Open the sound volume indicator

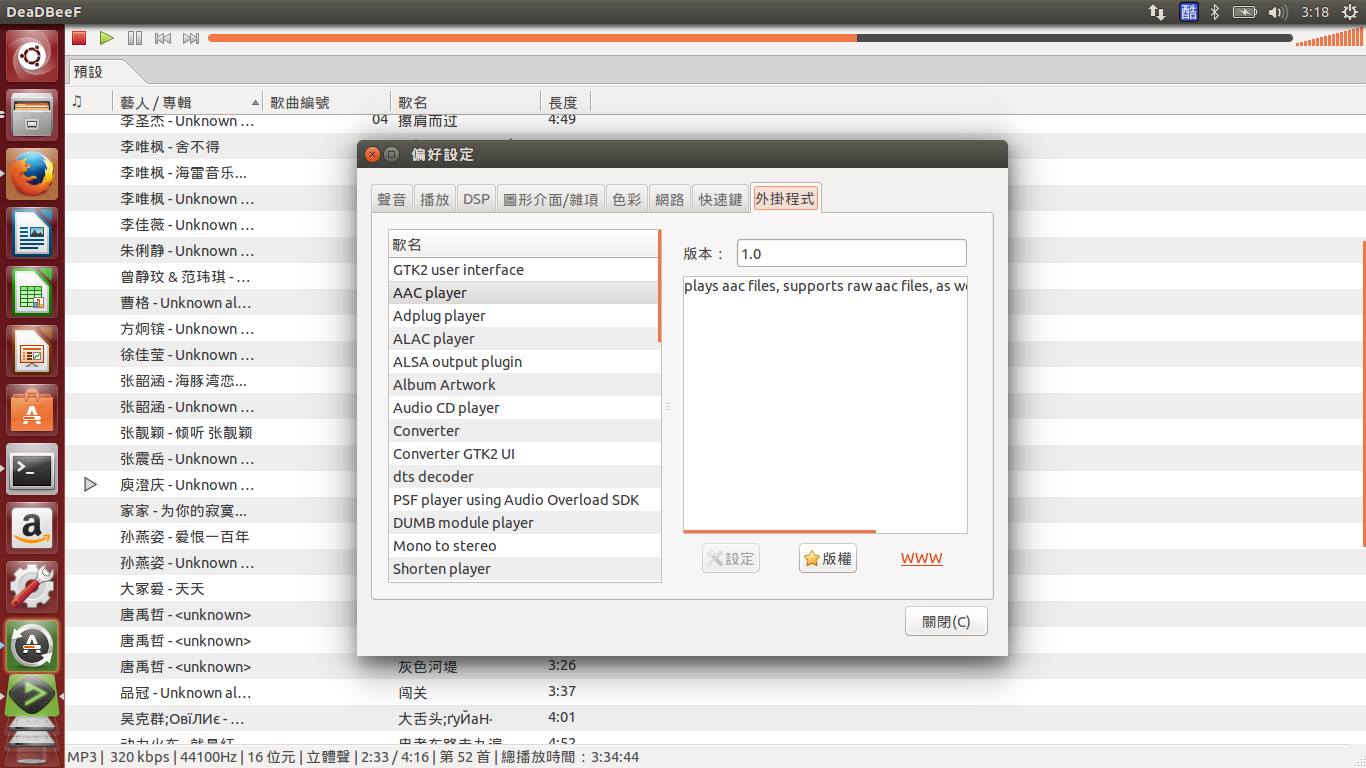tap(1277, 12)
